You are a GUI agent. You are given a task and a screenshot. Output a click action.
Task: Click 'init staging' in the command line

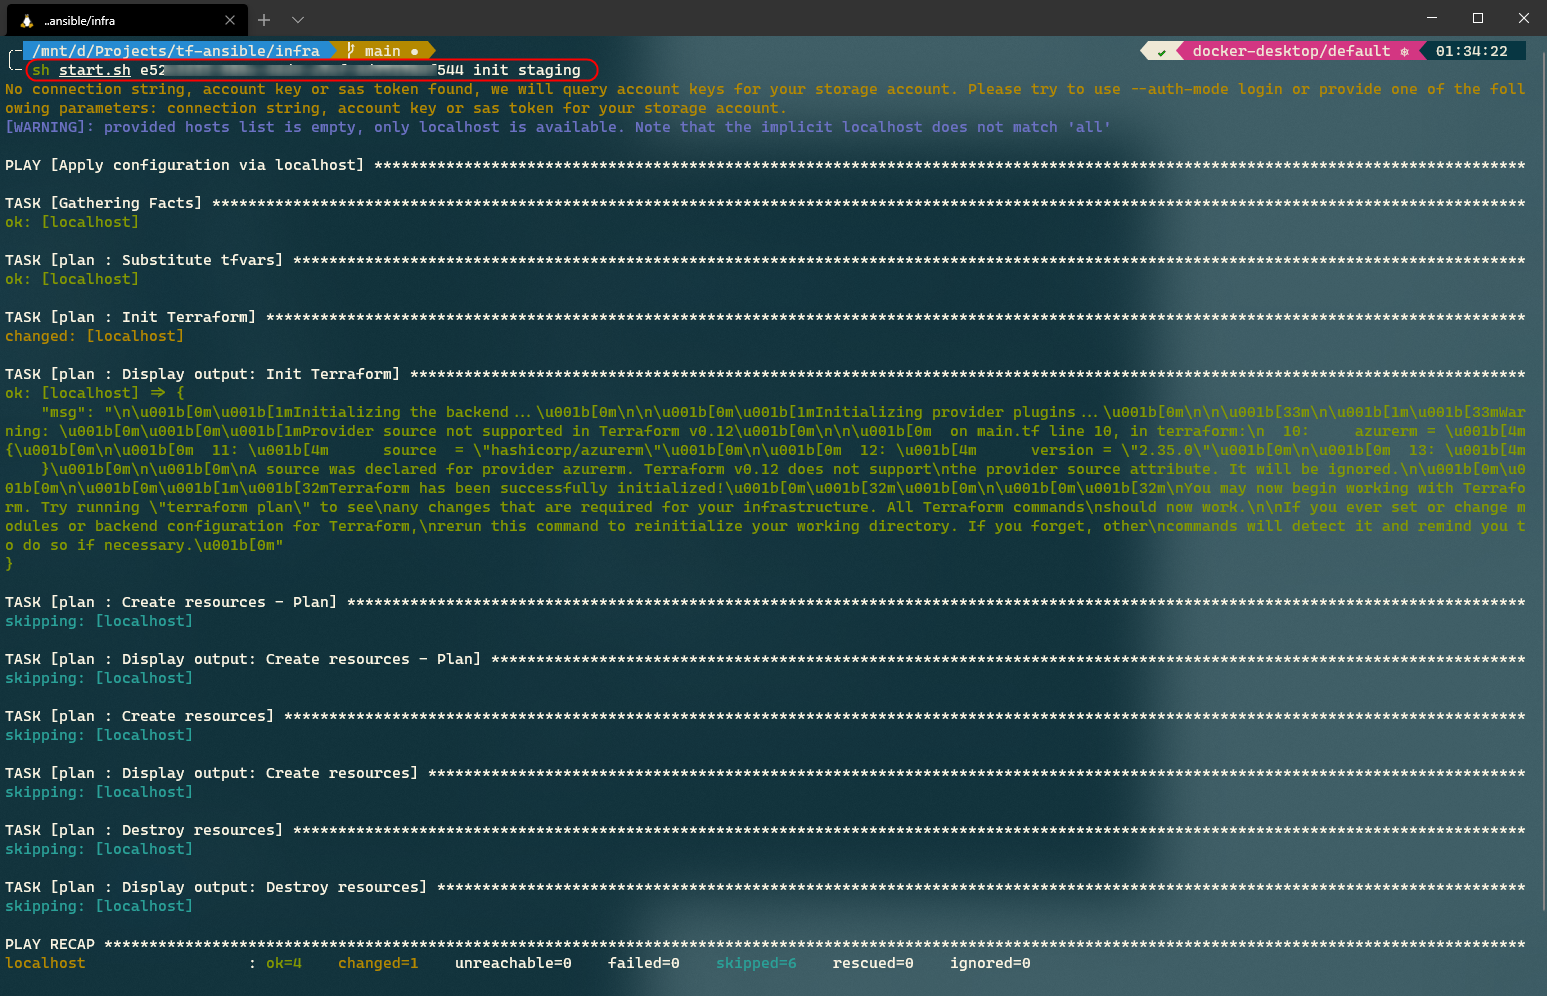527,70
